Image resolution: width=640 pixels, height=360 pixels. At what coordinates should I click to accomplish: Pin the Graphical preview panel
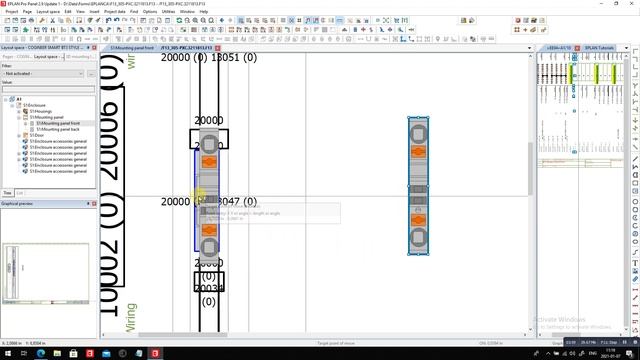(x=88, y=203)
